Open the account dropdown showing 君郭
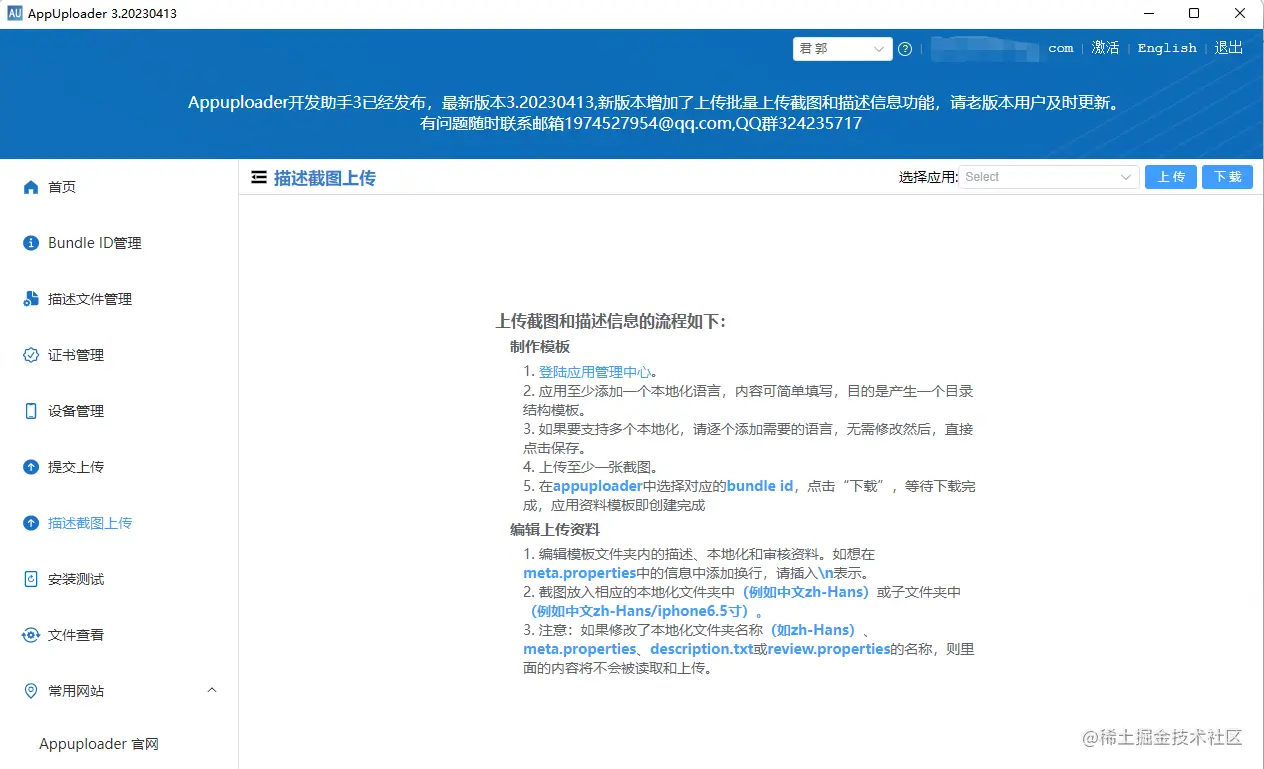 pos(842,48)
